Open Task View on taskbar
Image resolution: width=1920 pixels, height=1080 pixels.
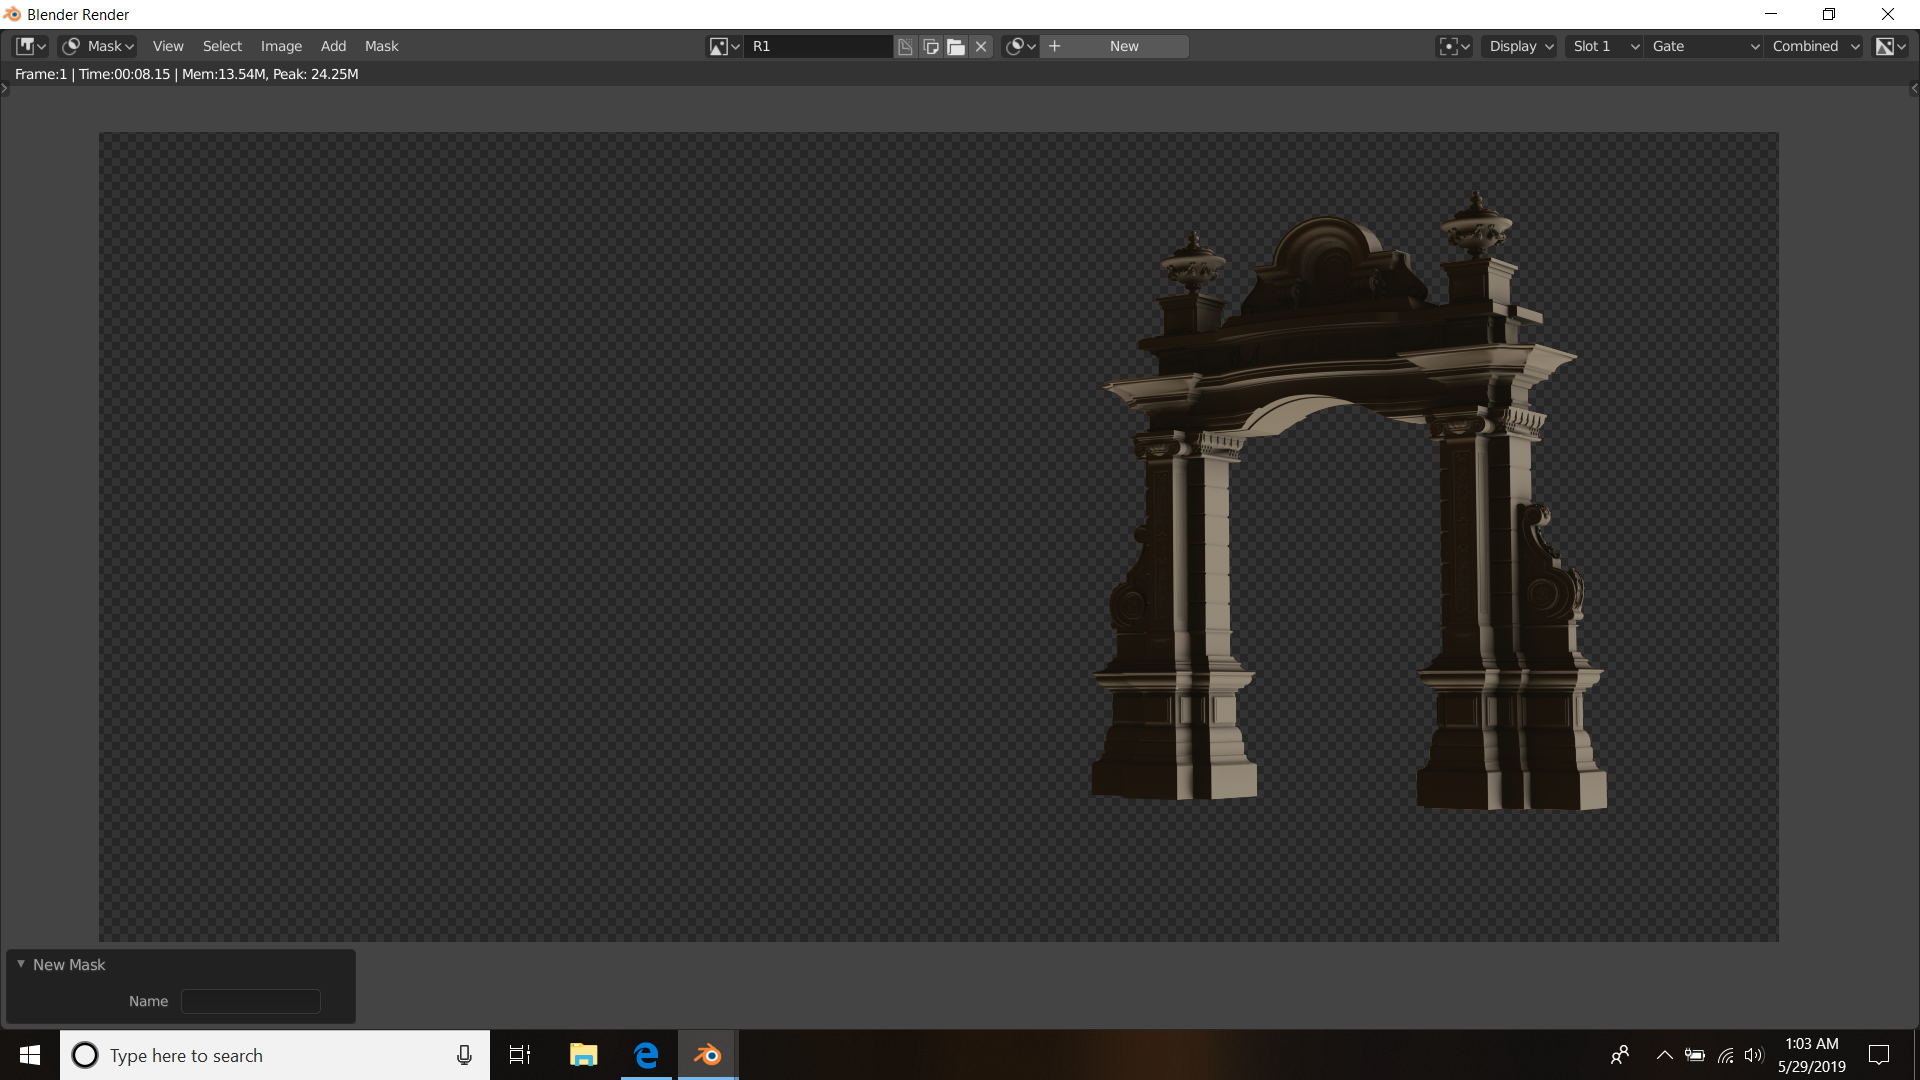(520, 1055)
